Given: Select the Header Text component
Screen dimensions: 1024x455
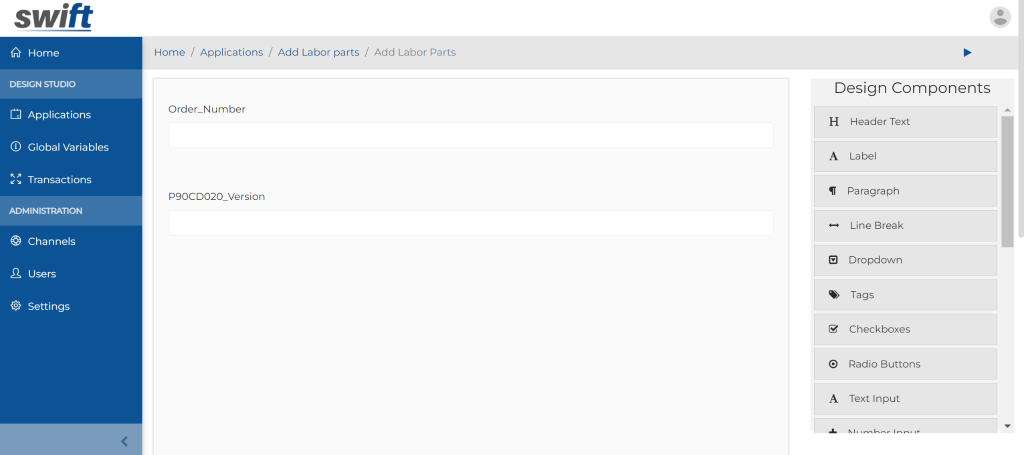Looking at the screenshot, I should (x=905, y=122).
